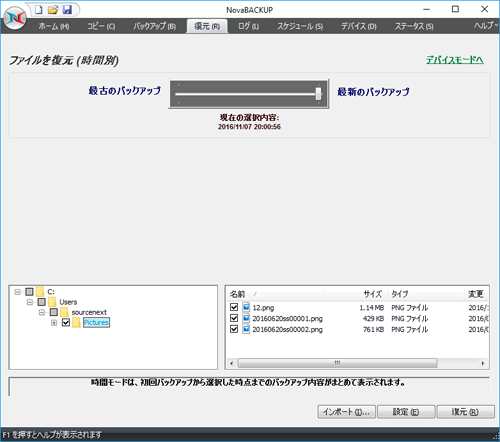This screenshot has height=442, width=500.
Task: Click the 最古のバックアップ label
Action: point(125,91)
